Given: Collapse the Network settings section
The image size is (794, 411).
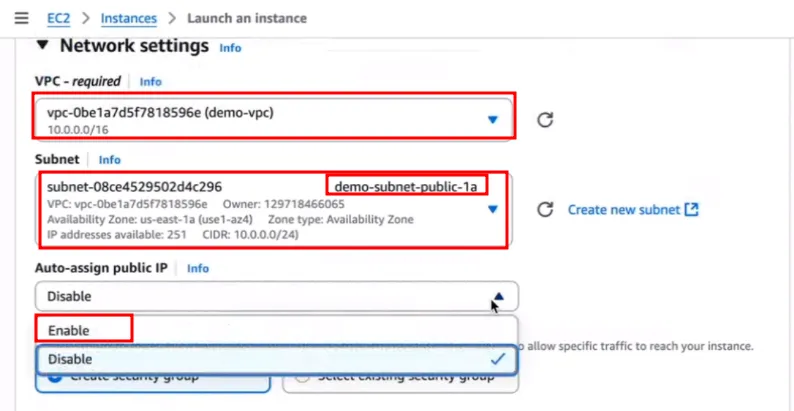Looking at the screenshot, I should 43,46.
